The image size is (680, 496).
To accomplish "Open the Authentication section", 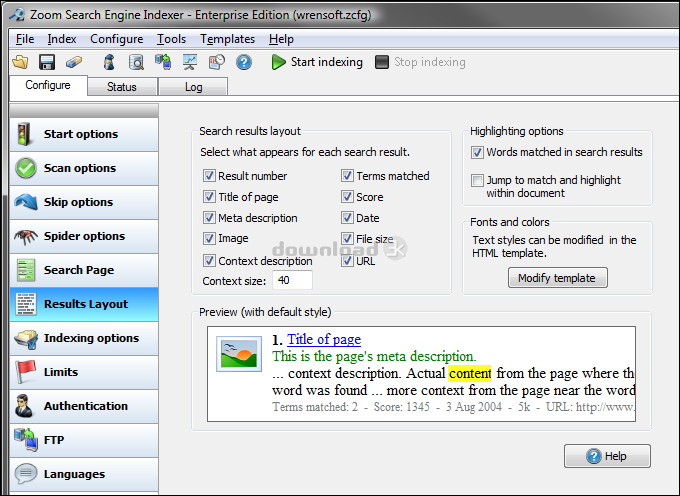I will click(x=84, y=406).
